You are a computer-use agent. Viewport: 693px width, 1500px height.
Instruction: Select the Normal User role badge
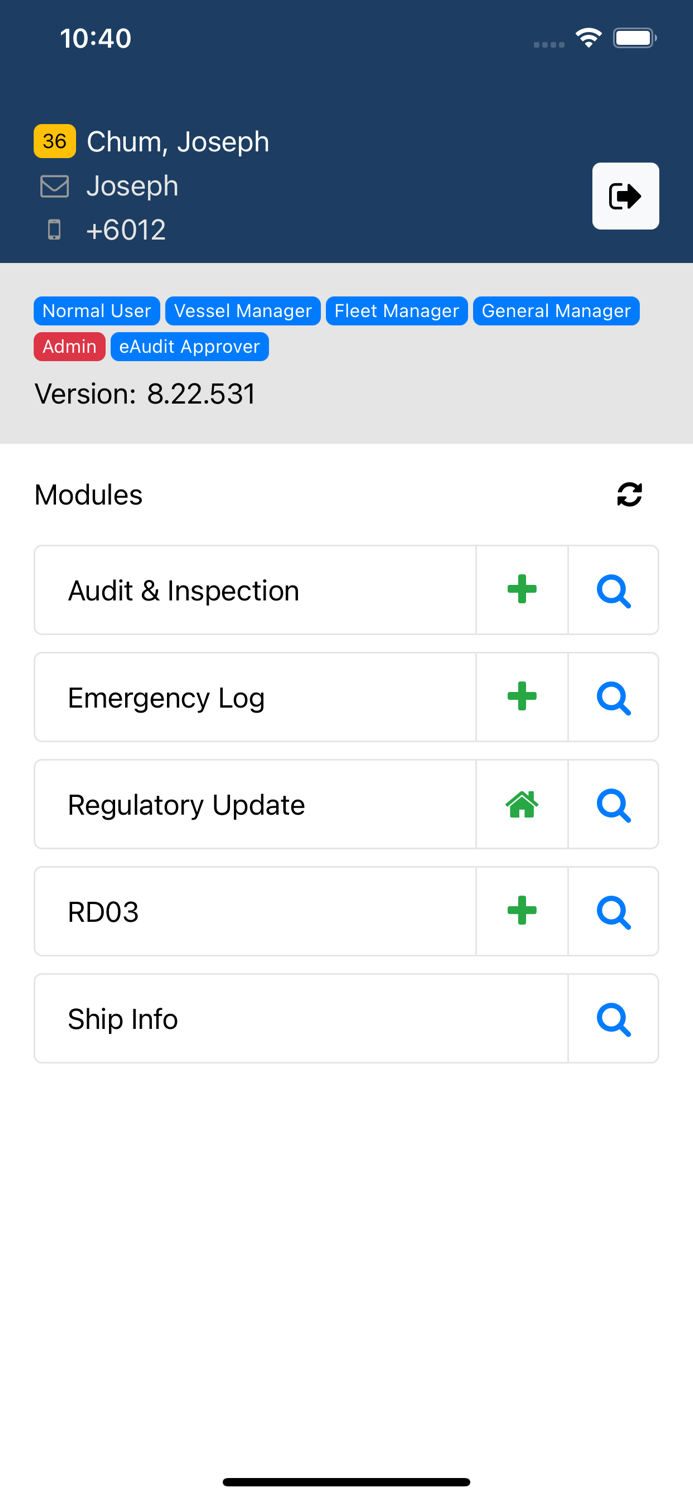coord(96,311)
